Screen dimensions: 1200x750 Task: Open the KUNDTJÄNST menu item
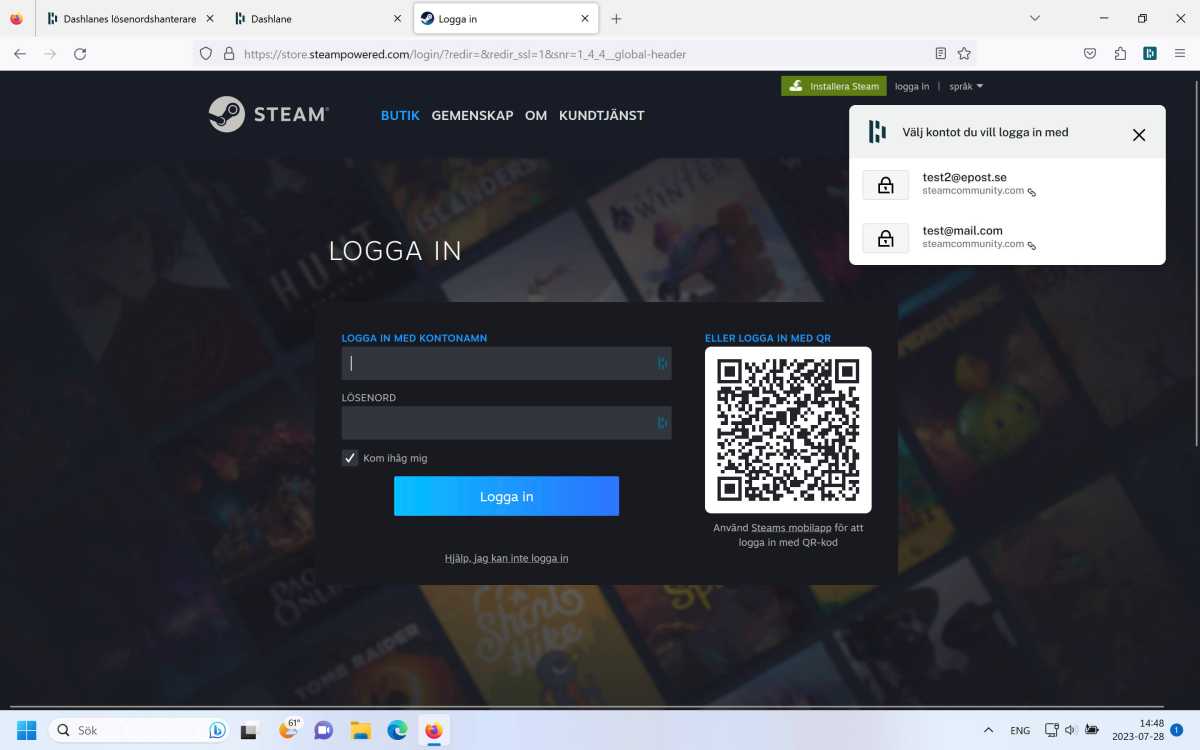coord(601,115)
